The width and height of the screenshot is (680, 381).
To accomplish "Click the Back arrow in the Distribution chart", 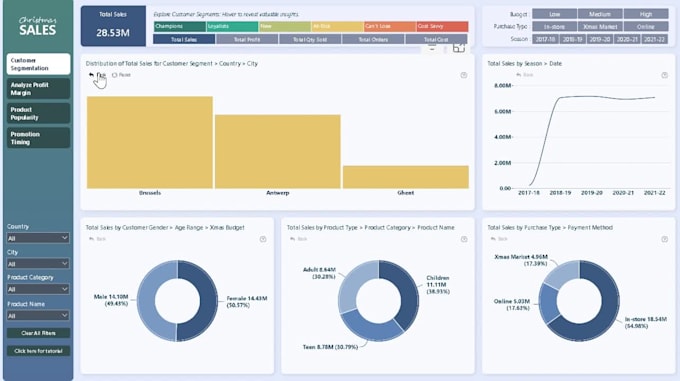I will 92,75.
